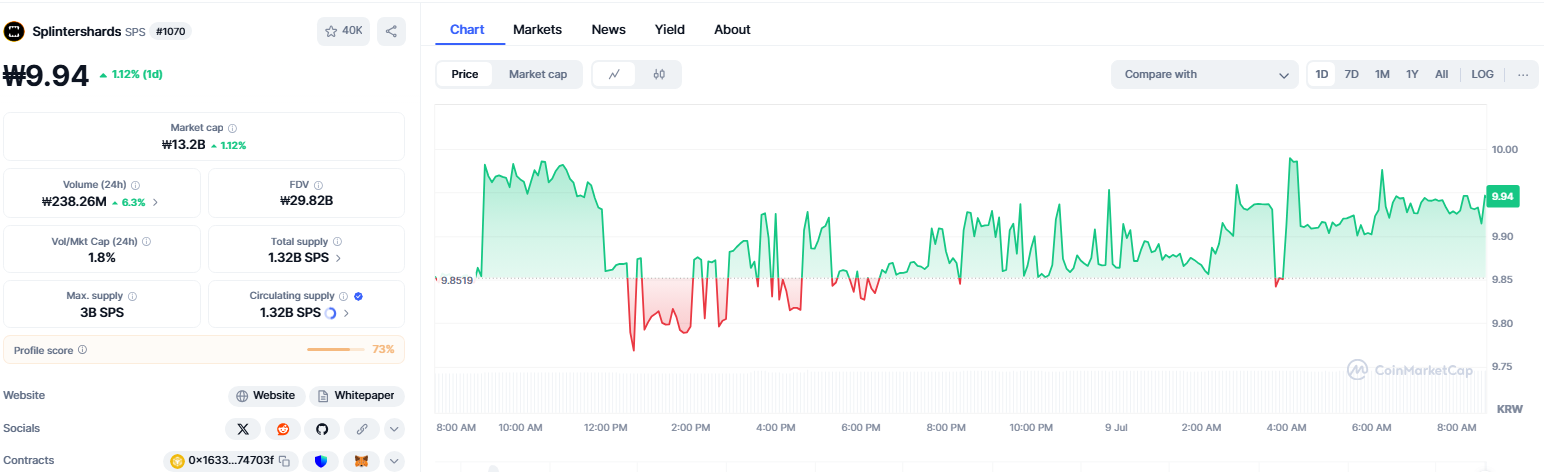The image size is (1544, 472).
Task: Expand more Socials links chevron
Action: (394, 429)
